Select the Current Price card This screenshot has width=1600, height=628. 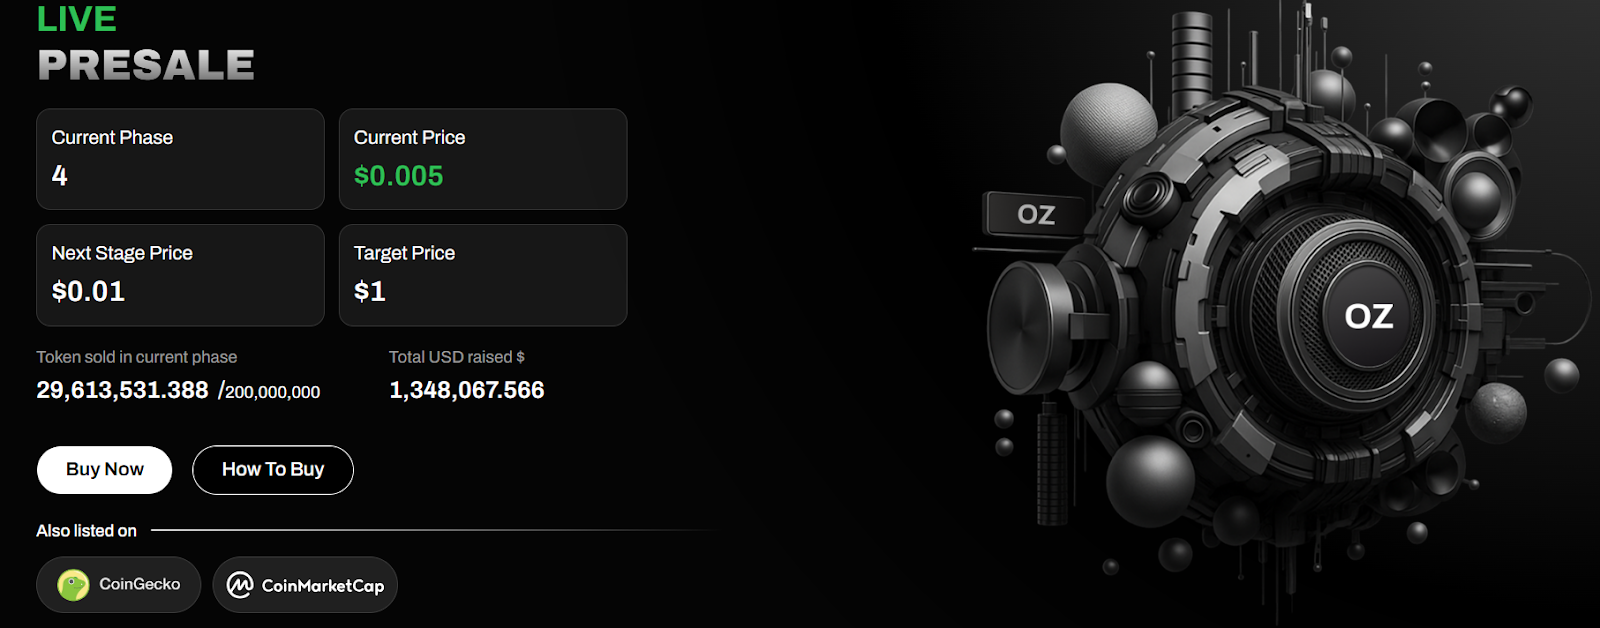[483, 159]
